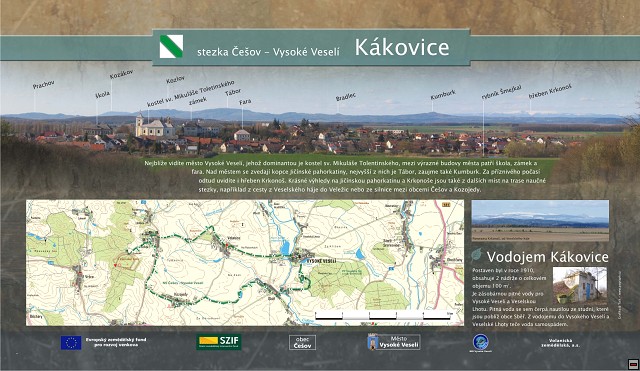
Task: Click the Volanická zemědělská, a.s. text
Action: pos(560,343)
